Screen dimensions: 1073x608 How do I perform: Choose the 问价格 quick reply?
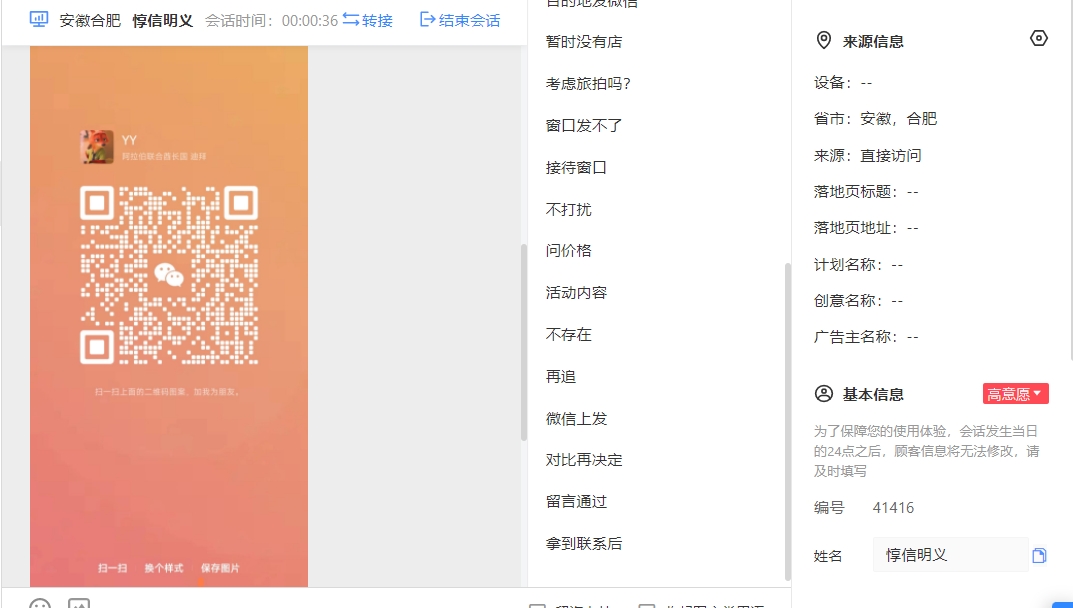(x=569, y=251)
